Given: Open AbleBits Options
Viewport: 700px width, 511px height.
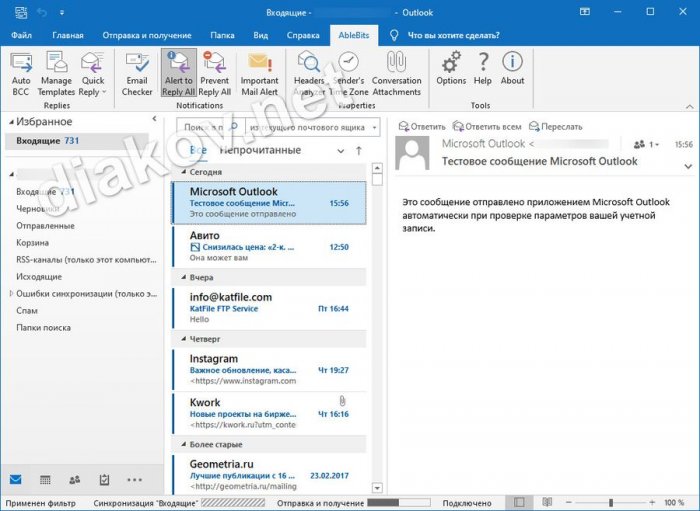Looking at the screenshot, I should point(451,69).
